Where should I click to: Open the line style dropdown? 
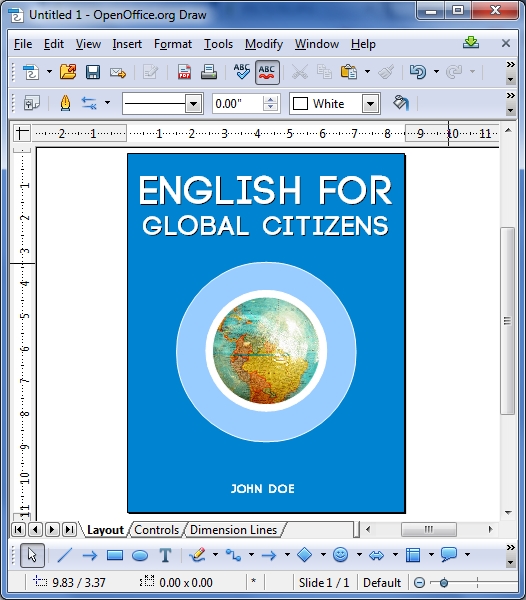coord(194,104)
